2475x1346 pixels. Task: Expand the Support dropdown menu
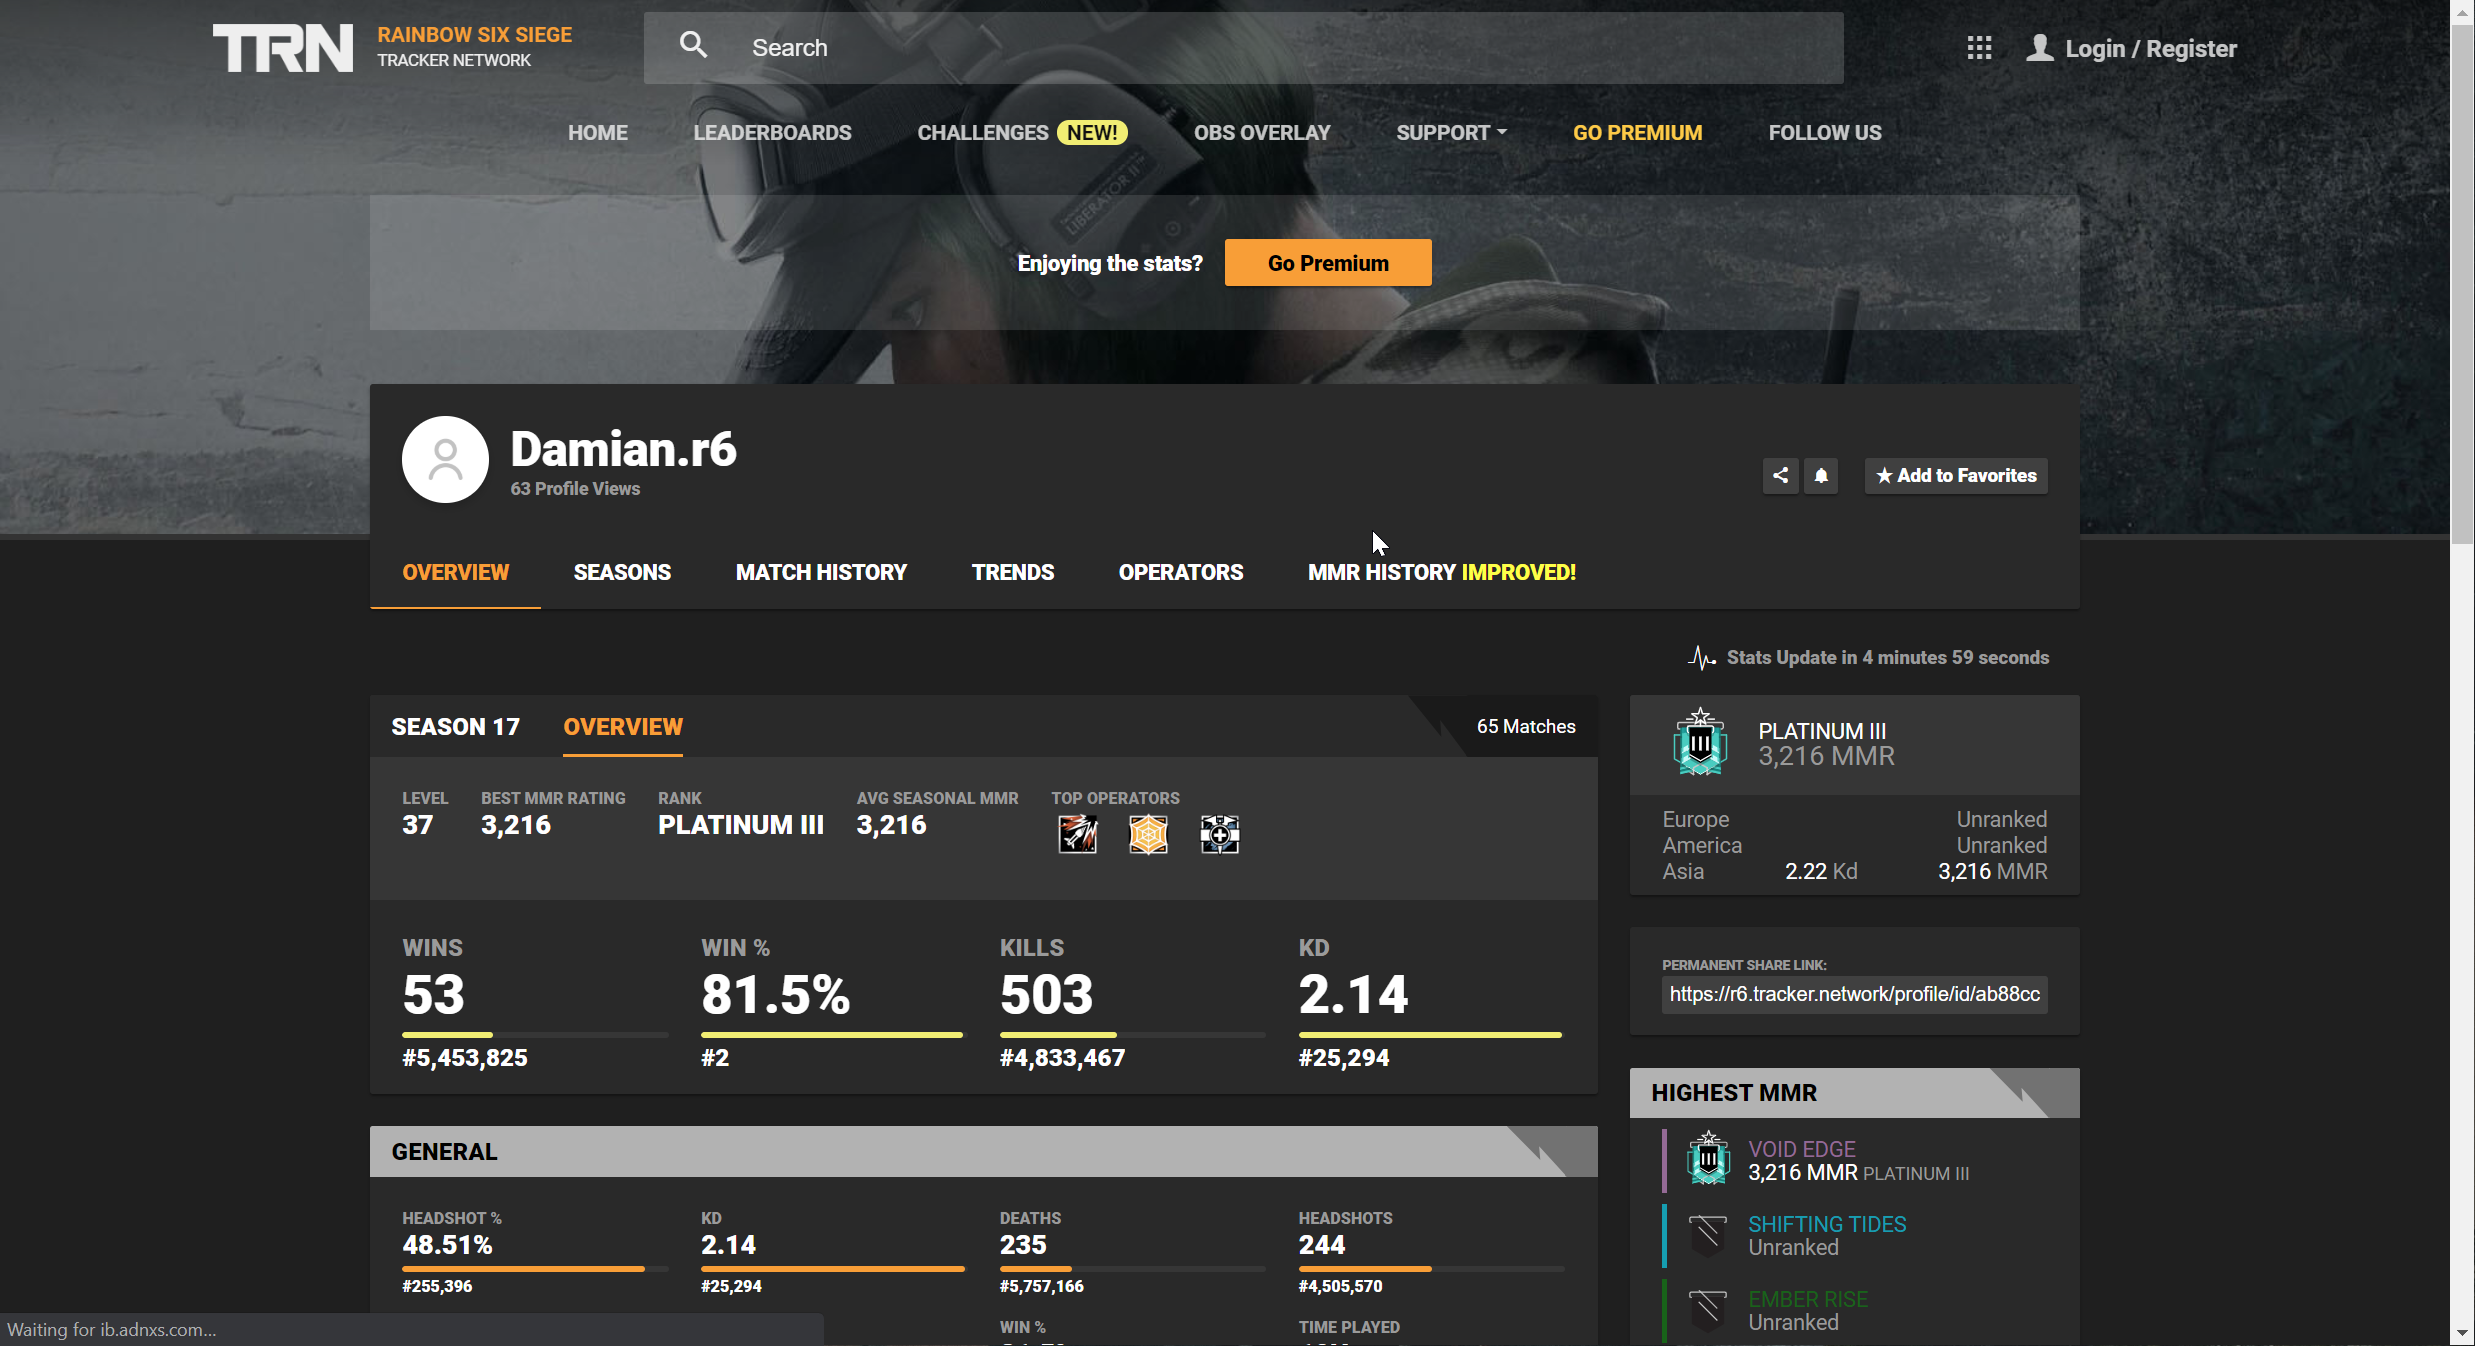[x=1451, y=133]
